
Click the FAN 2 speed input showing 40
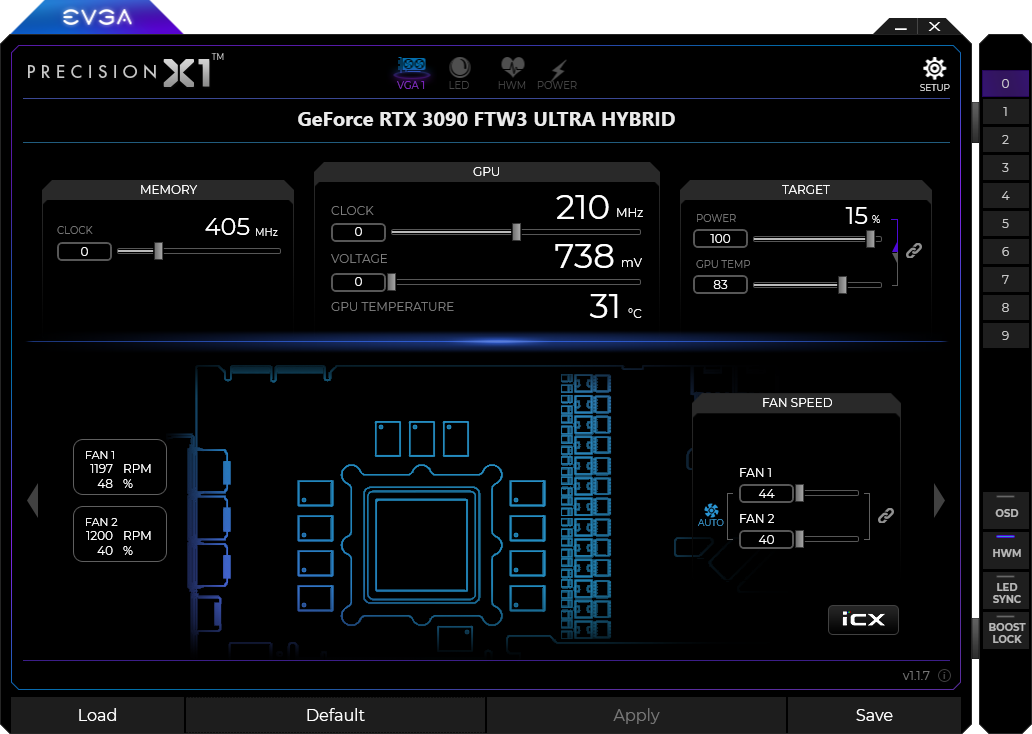coord(766,539)
